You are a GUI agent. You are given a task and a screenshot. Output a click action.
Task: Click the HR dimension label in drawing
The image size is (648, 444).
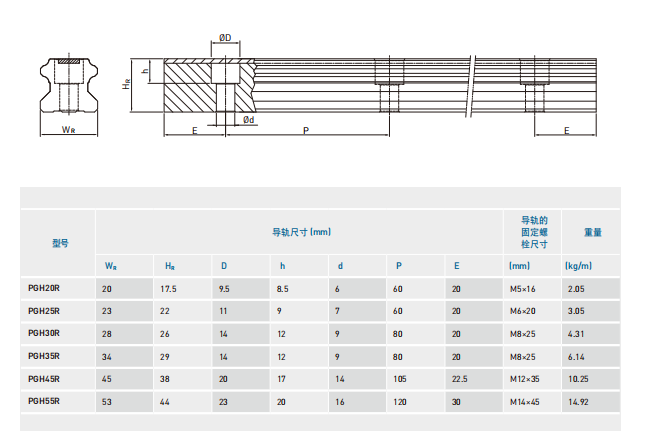[x=126, y=84]
